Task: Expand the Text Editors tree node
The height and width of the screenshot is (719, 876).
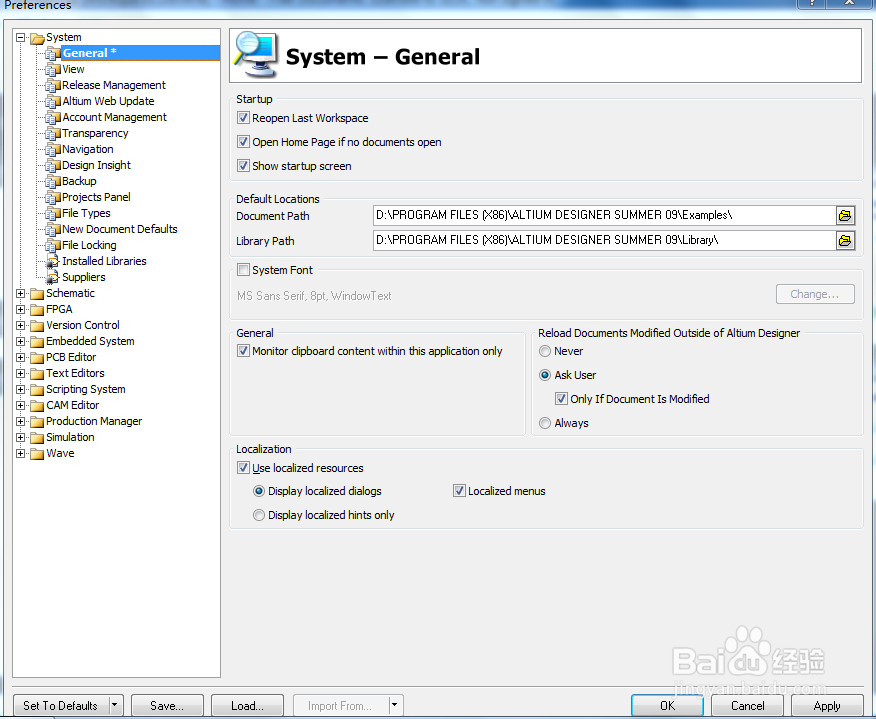Action: tap(21, 374)
